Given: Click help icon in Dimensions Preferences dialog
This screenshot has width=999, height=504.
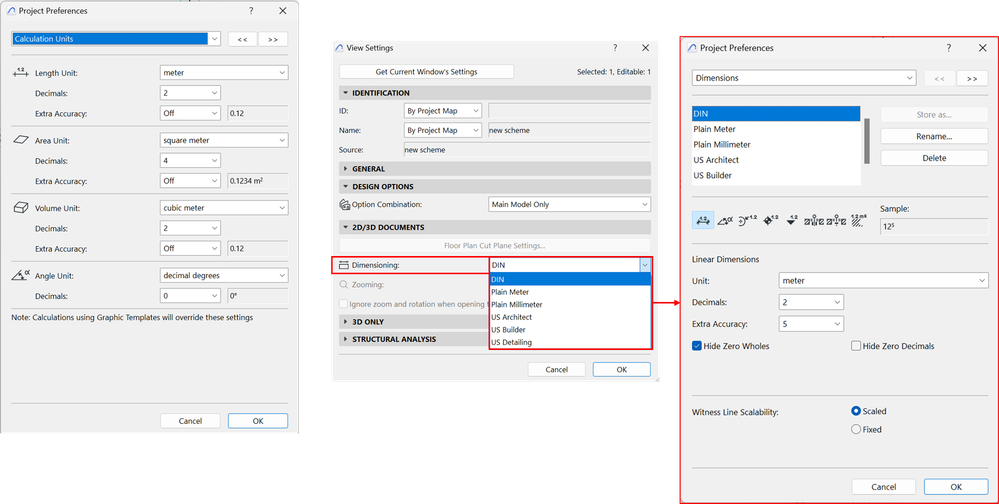Looking at the screenshot, I should (x=948, y=48).
